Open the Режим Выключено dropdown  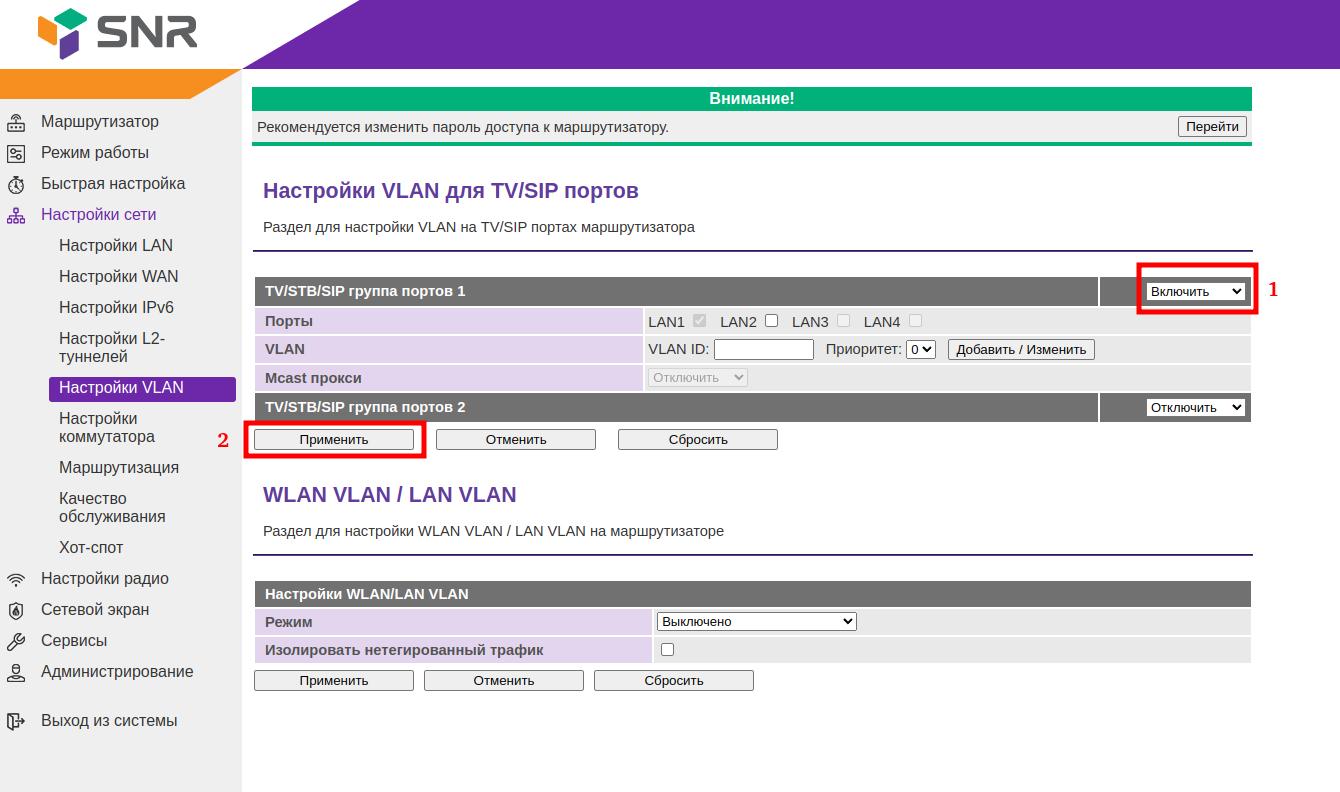tap(757, 621)
